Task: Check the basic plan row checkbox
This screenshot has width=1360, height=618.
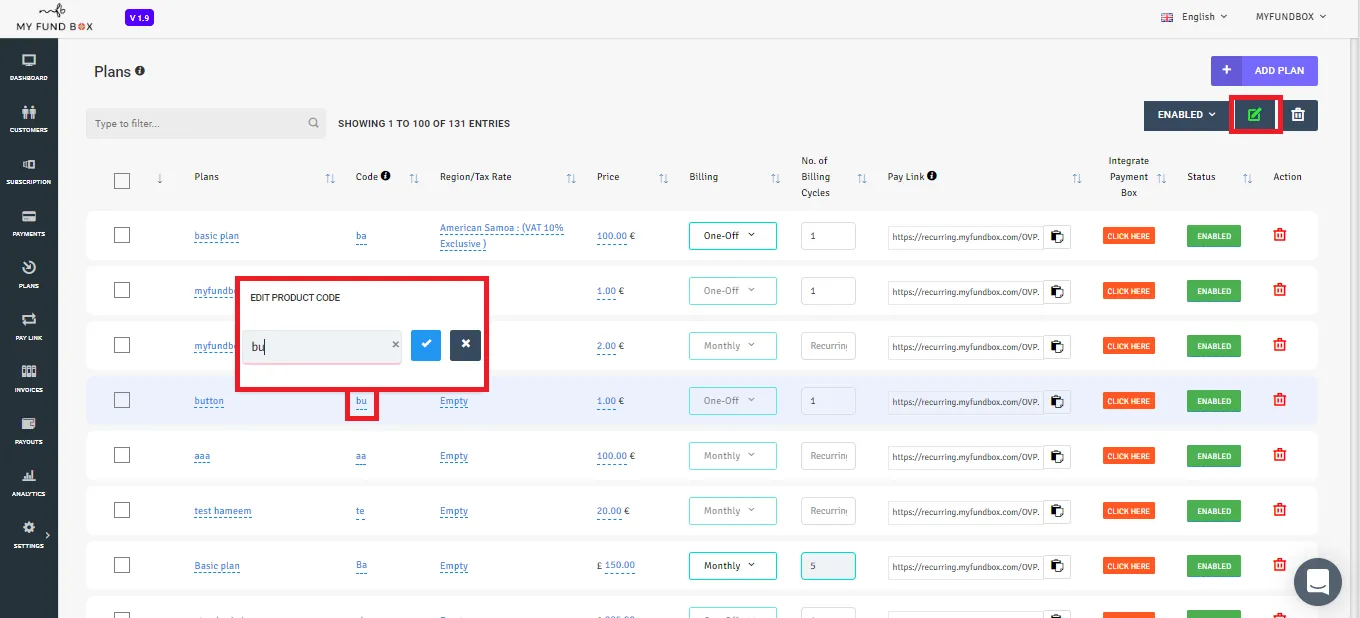Action: [x=122, y=235]
